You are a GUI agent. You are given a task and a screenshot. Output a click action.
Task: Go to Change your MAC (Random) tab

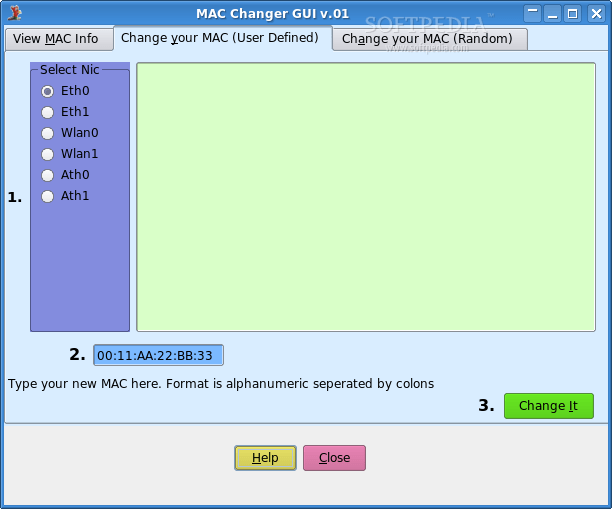tap(430, 39)
